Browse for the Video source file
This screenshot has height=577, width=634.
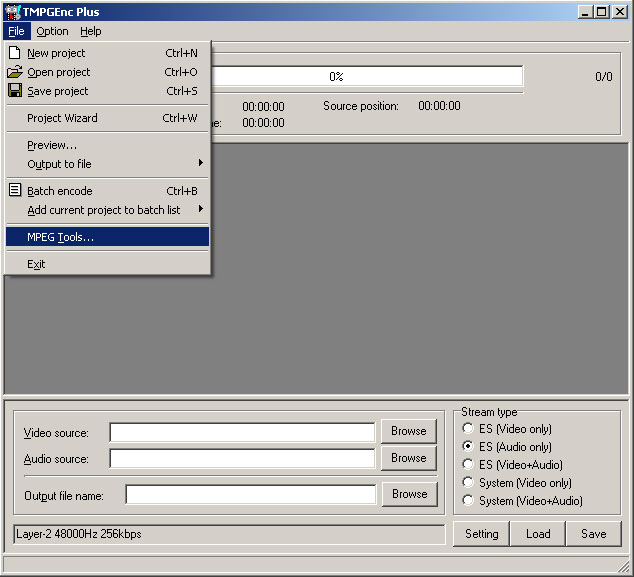(x=409, y=431)
